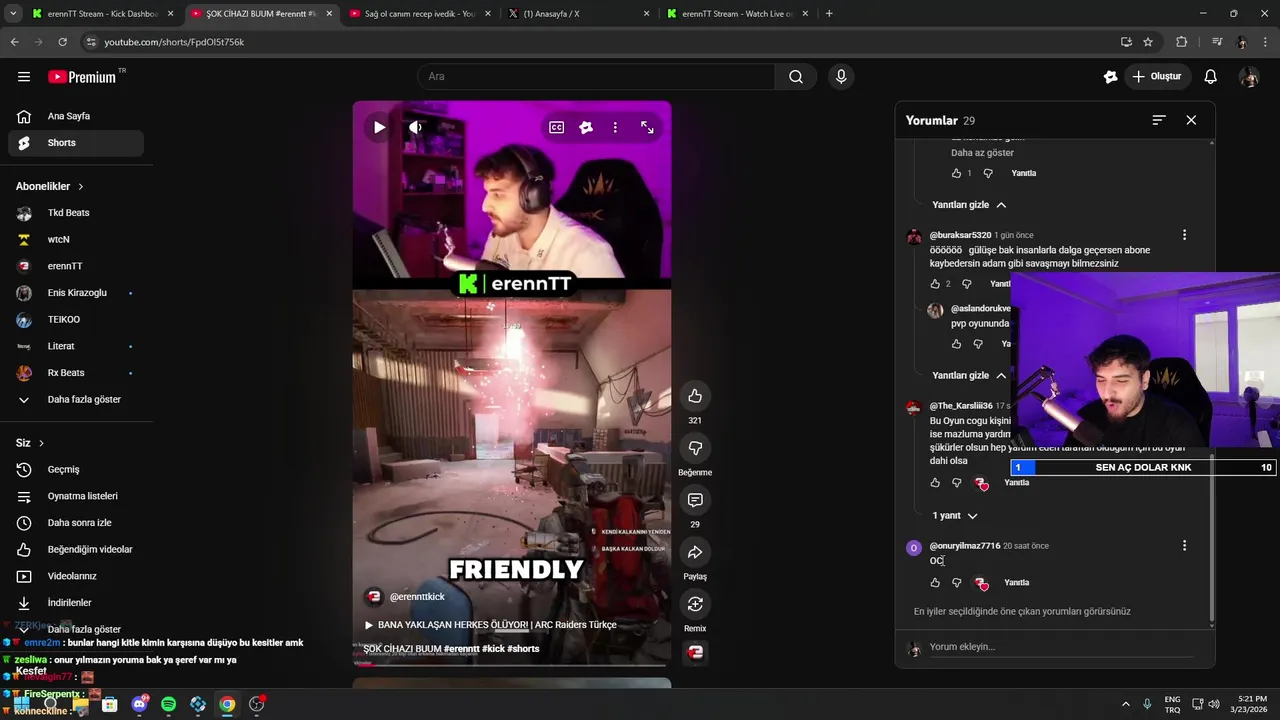Start voice search with microphone icon
Viewport: 1280px width, 720px height.
[x=841, y=77]
